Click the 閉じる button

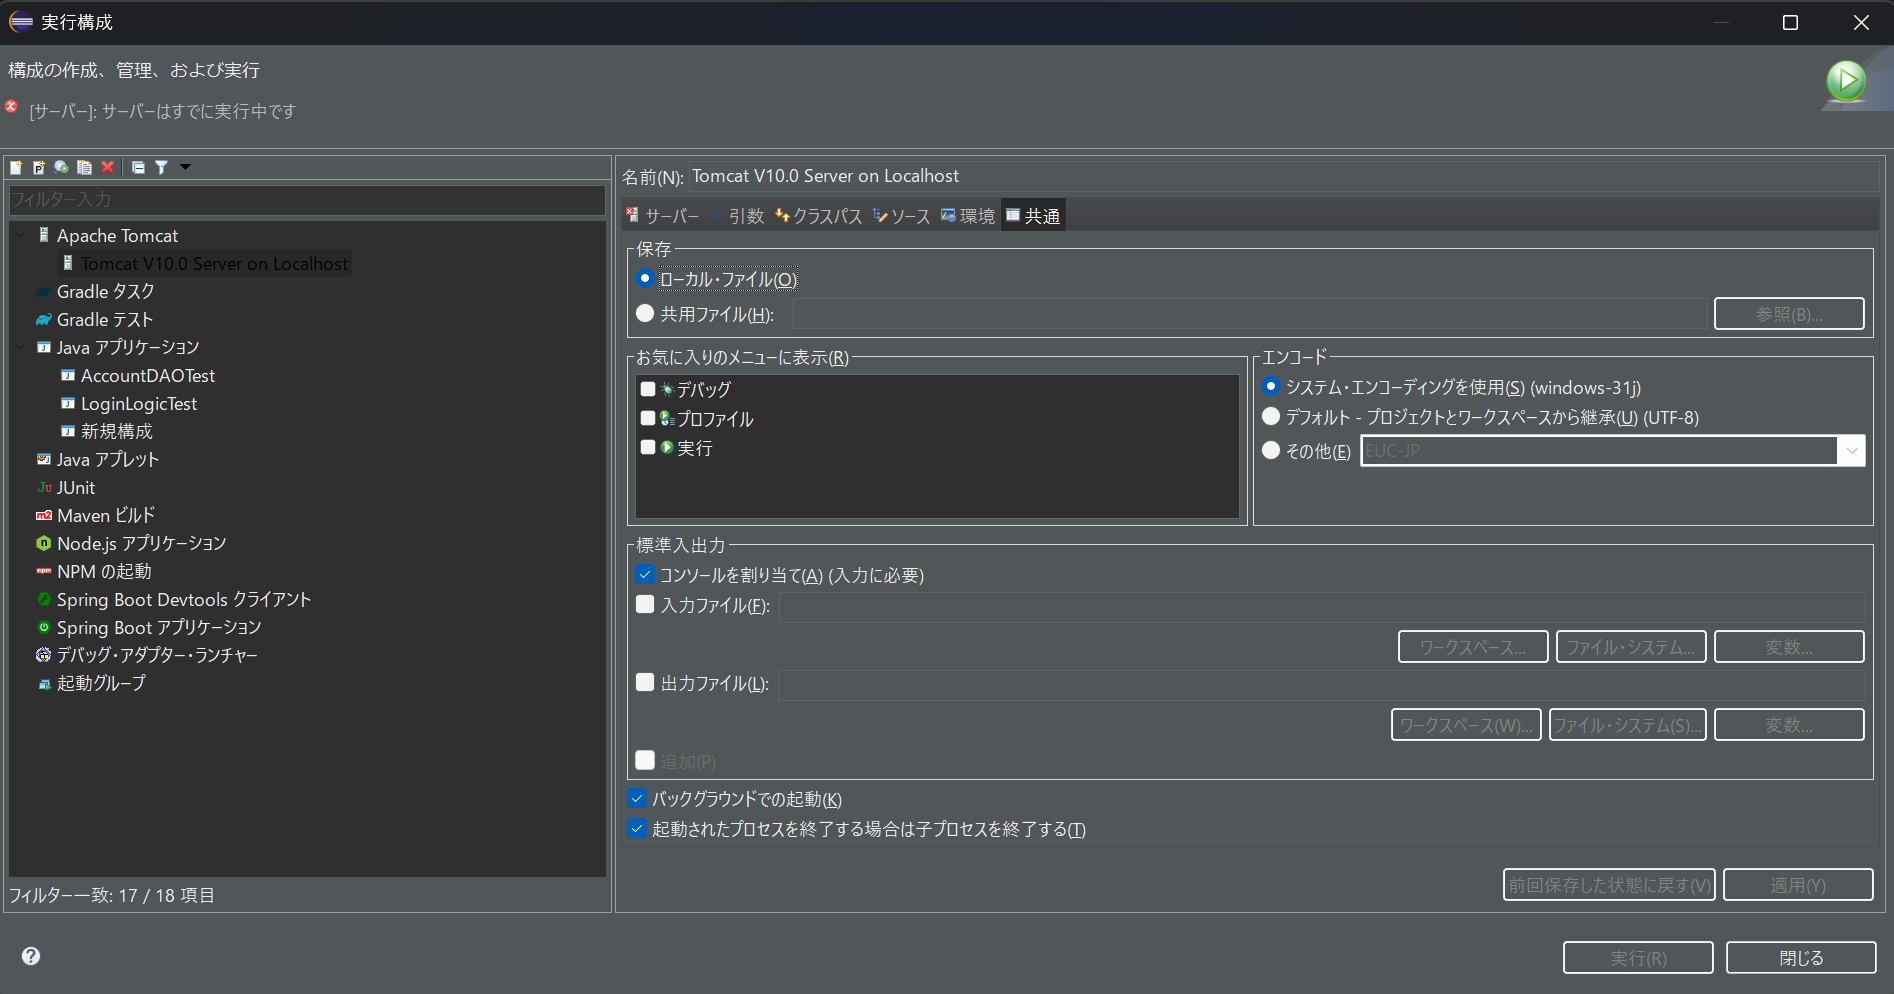[x=1801, y=958]
